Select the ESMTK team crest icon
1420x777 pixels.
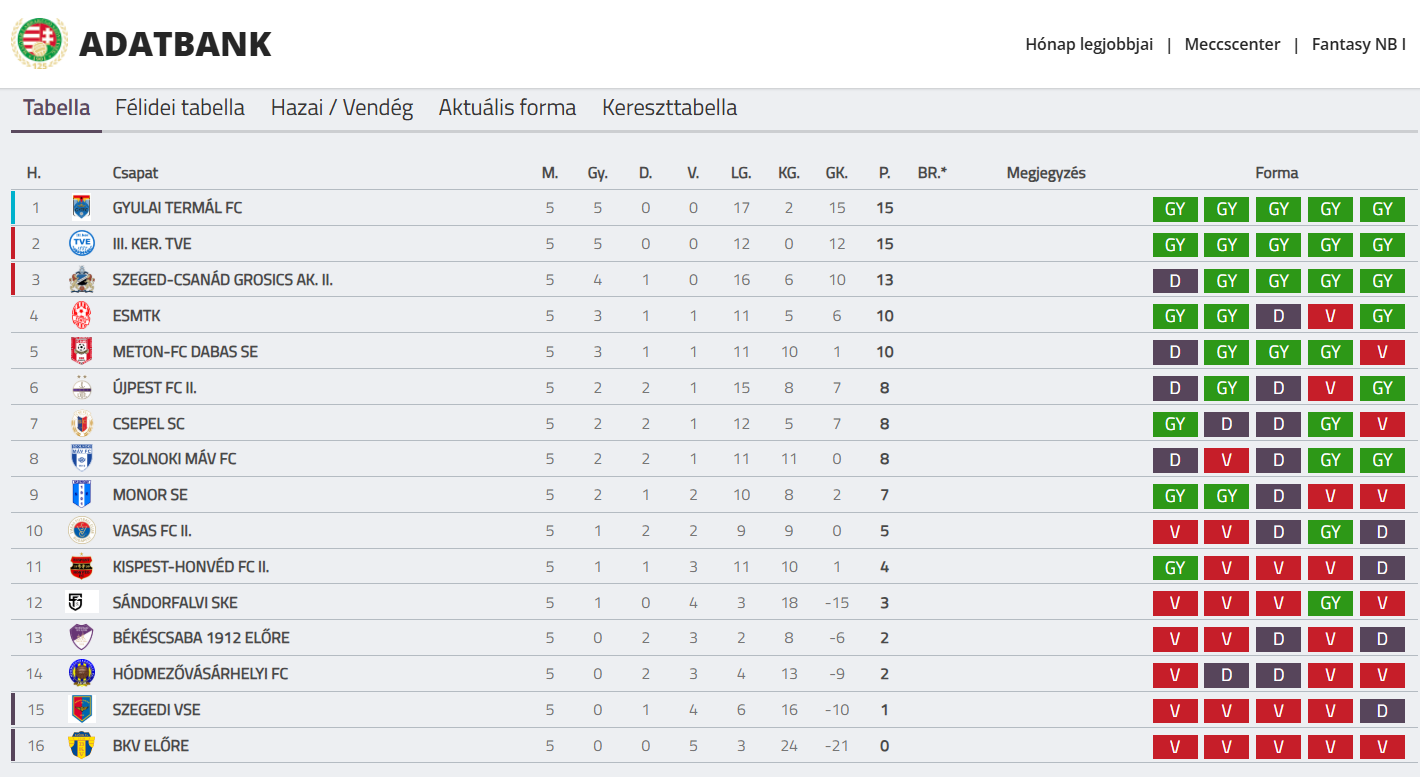82,316
